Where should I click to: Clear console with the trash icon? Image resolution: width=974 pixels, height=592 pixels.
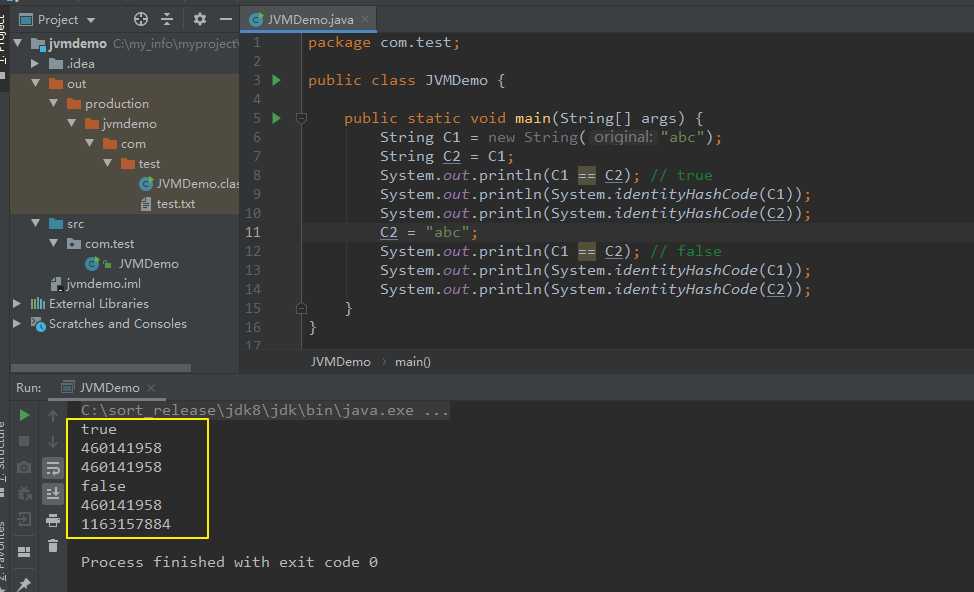(53, 545)
